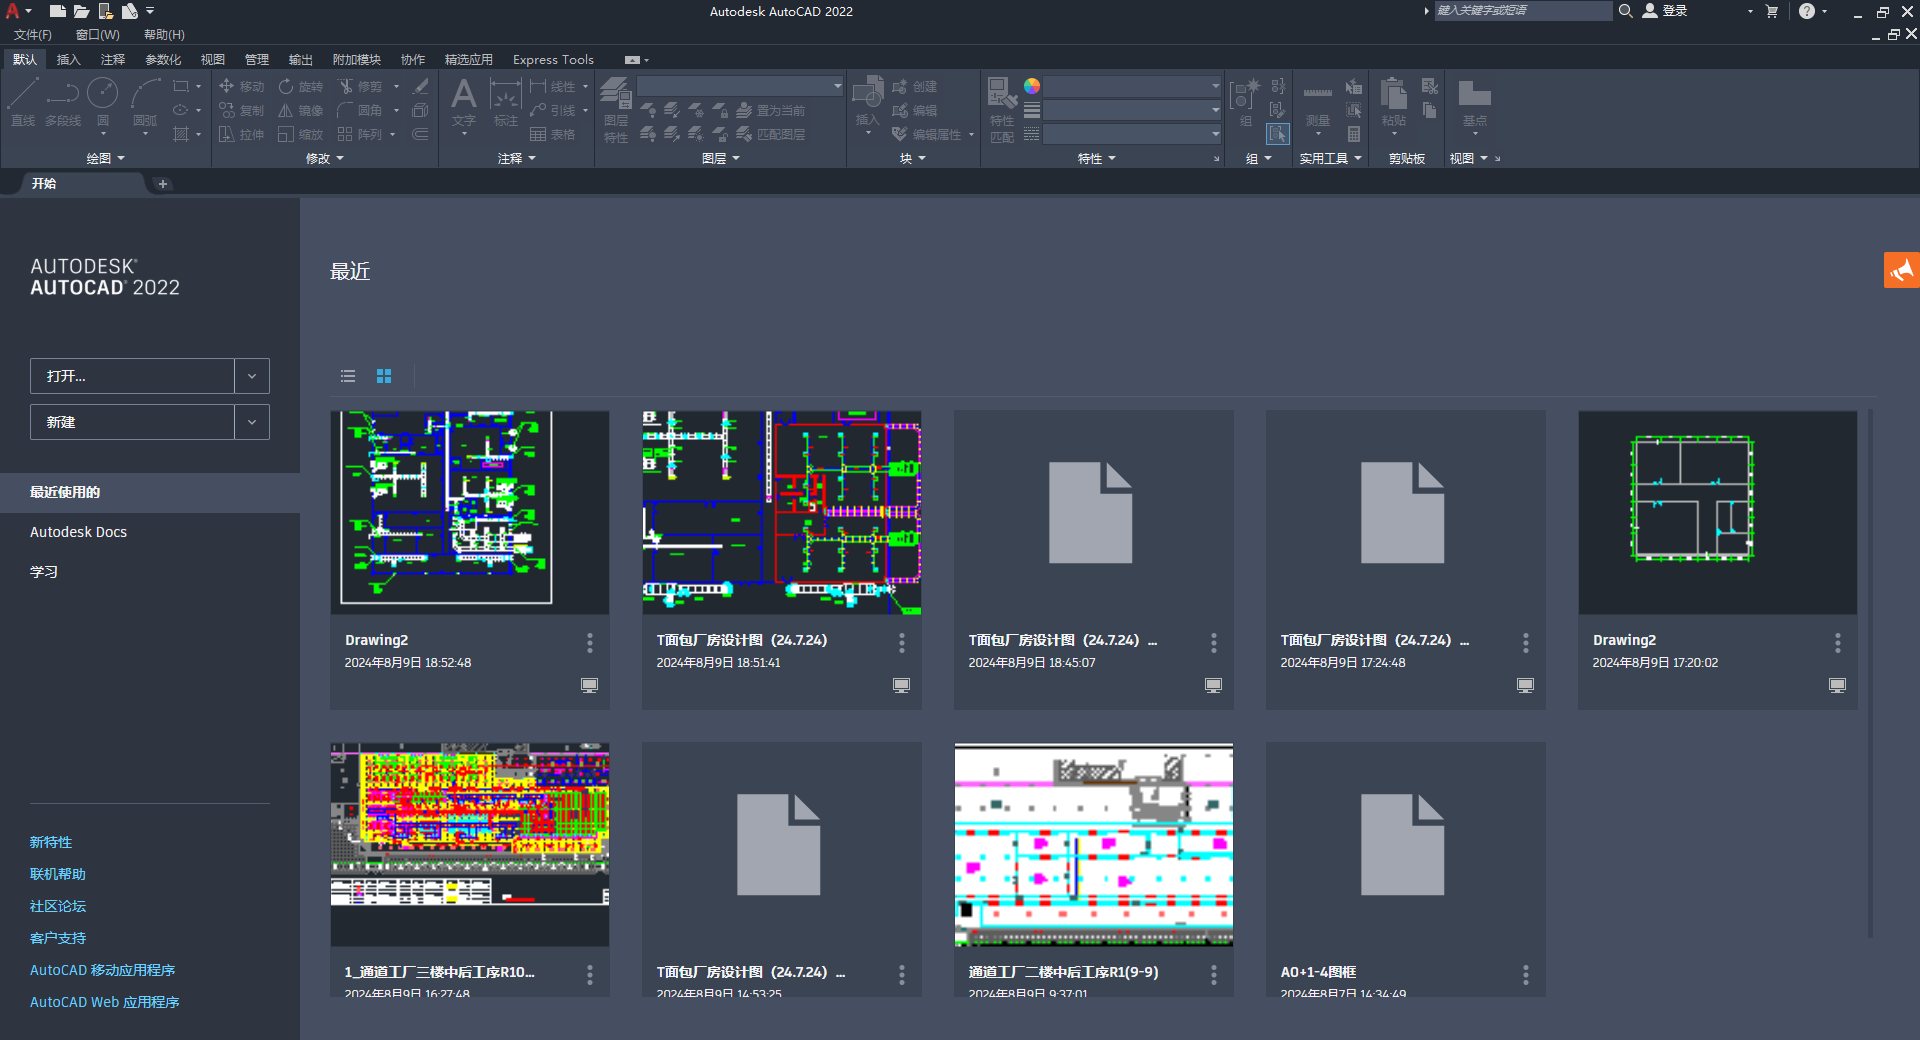The image size is (1920, 1040).
Task: Click the 新建 button
Action: 132,422
